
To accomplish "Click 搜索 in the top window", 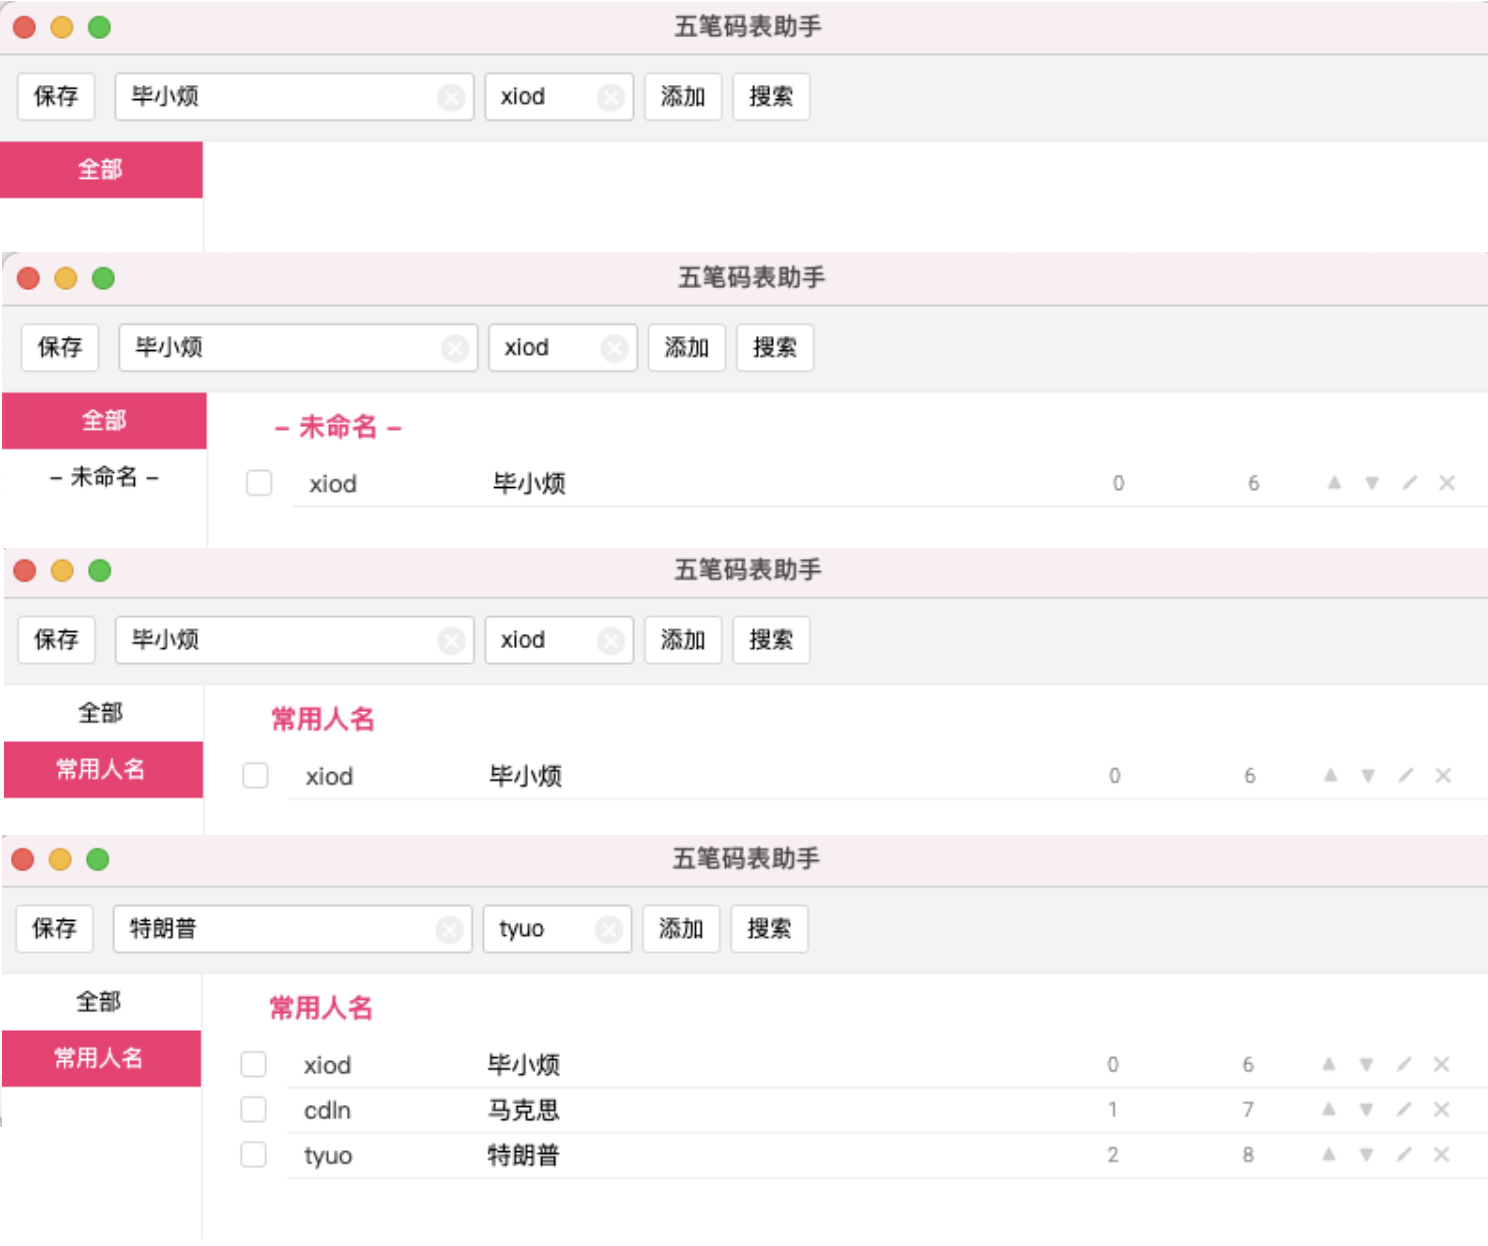I will point(771,97).
